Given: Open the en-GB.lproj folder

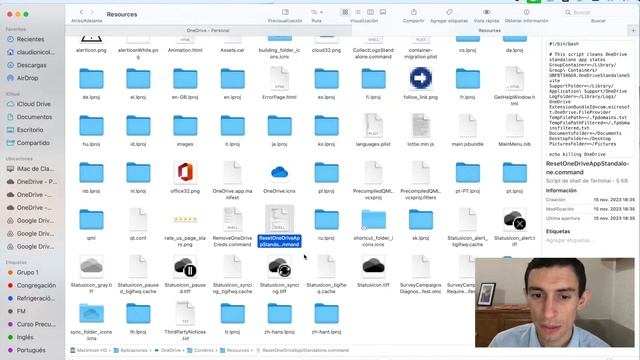Looking at the screenshot, I should click(185, 79).
